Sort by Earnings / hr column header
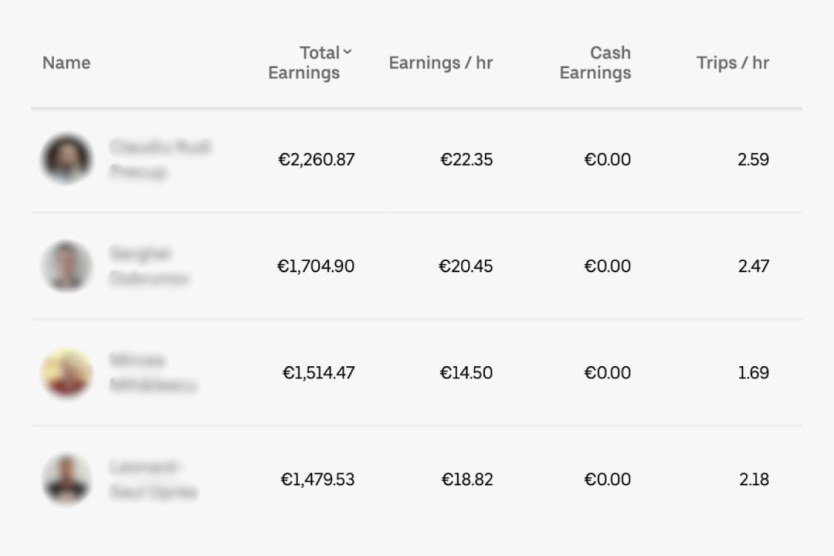 pyautogui.click(x=440, y=63)
